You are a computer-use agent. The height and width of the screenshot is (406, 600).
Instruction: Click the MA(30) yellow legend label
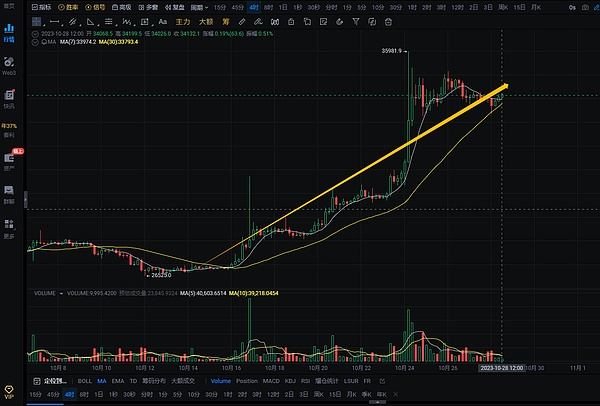click(x=120, y=43)
